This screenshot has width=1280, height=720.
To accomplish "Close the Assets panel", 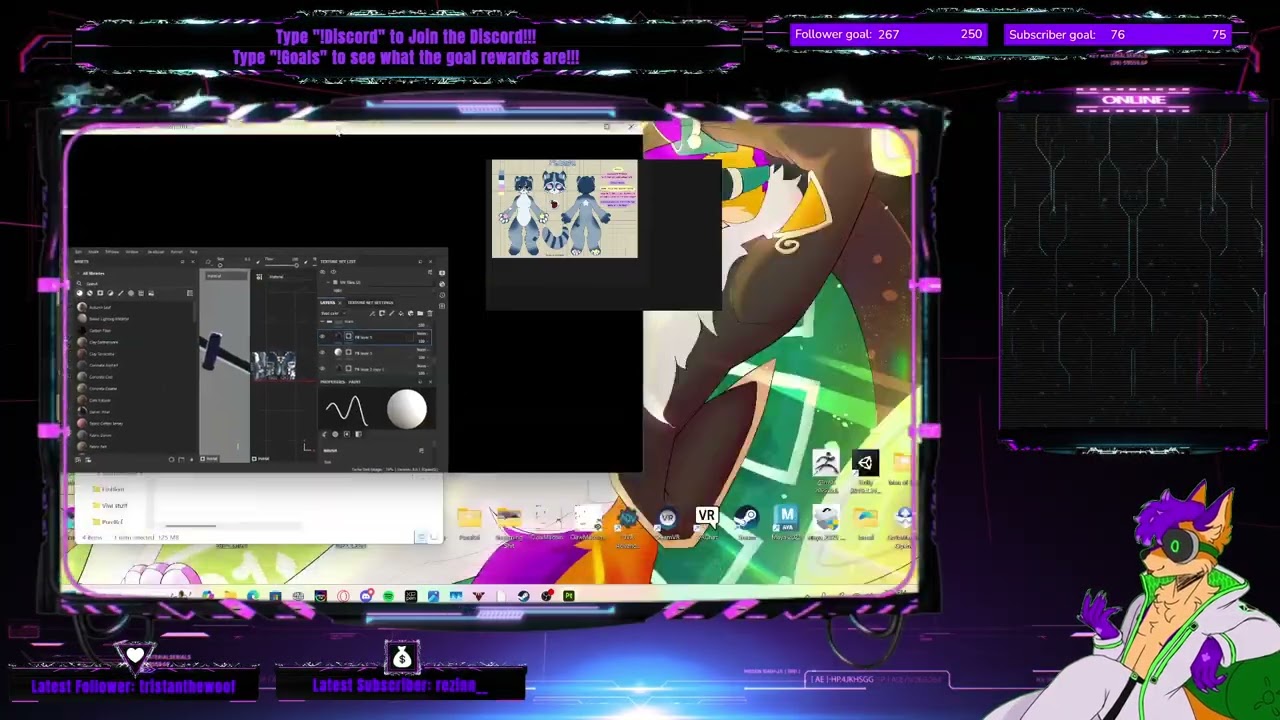I will coord(193,262).
